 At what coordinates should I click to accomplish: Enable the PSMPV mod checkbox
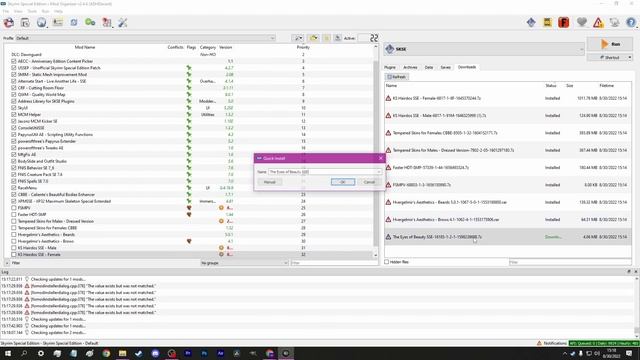14,208
